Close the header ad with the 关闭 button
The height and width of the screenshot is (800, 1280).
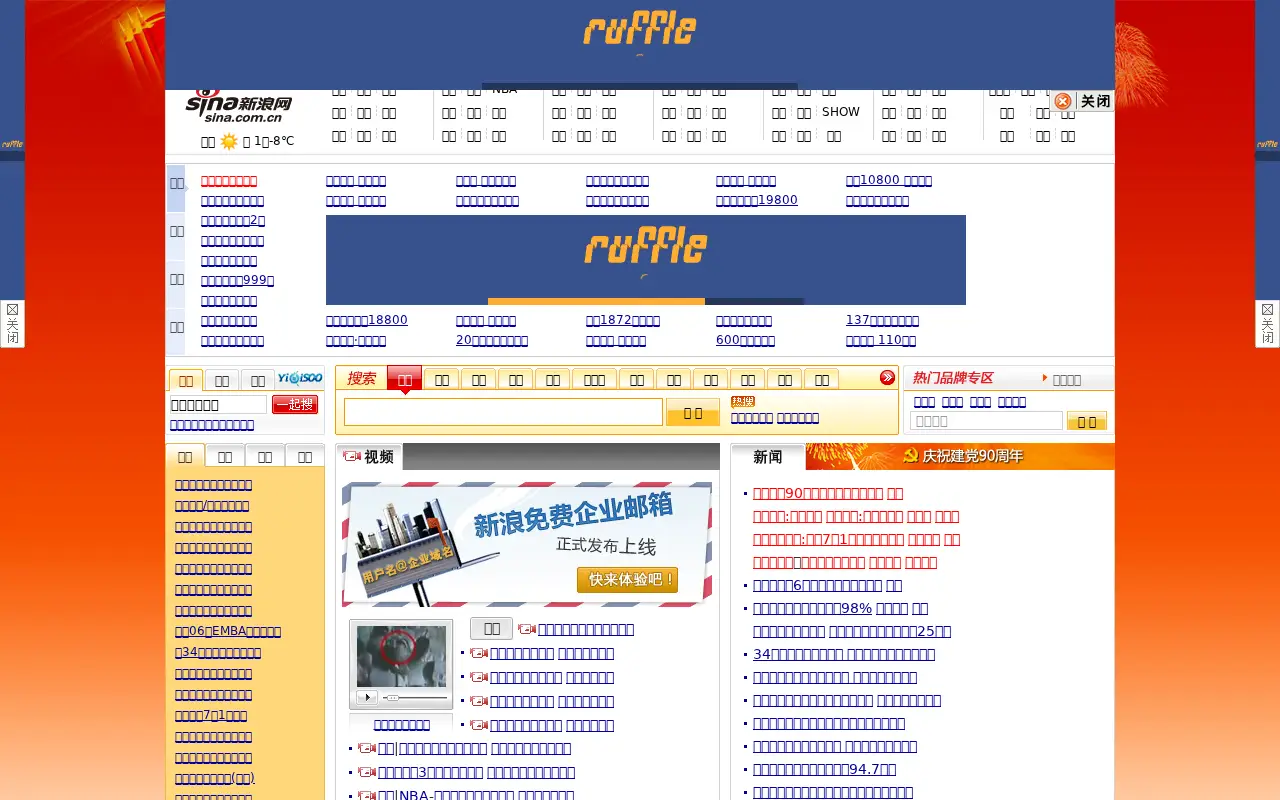coord(1083,101)
